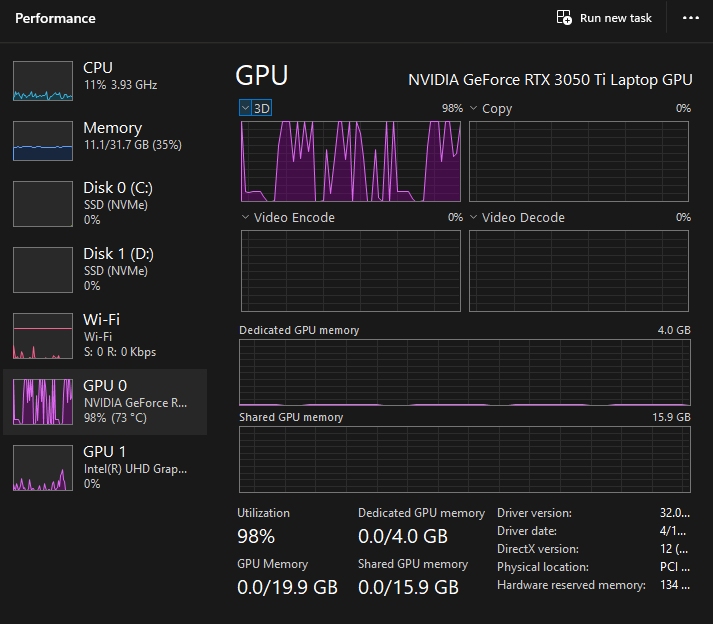The image size is (713, 624).
Task: Click the Copy engine graph area
Action: (x=579, y=161)
